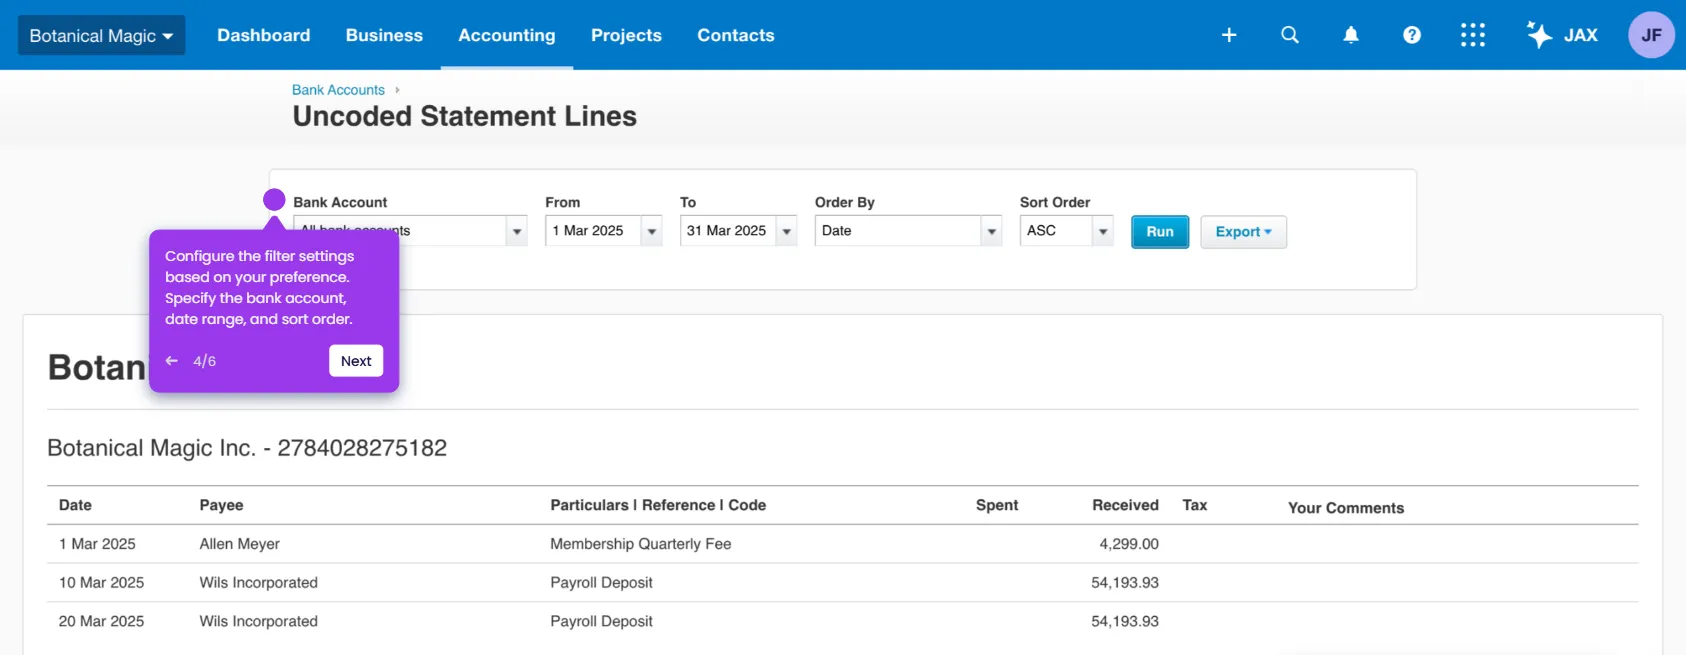Image resolution: width=1686 pixels, height=655 pixels.
Task: Open the From date picker arrow
Action: (652, 231)
